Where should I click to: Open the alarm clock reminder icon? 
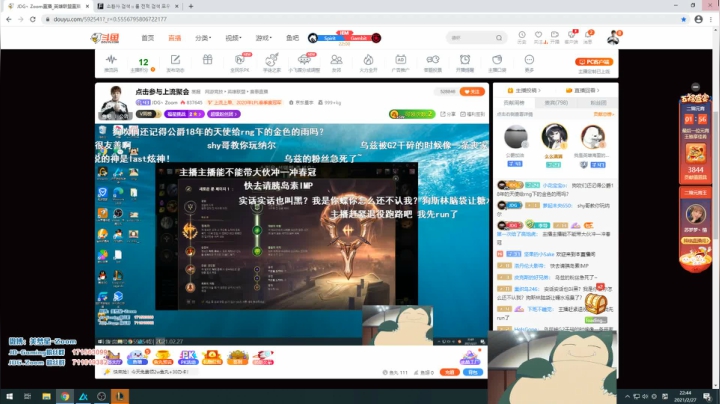pyautogui.click(x=465, y=62)
